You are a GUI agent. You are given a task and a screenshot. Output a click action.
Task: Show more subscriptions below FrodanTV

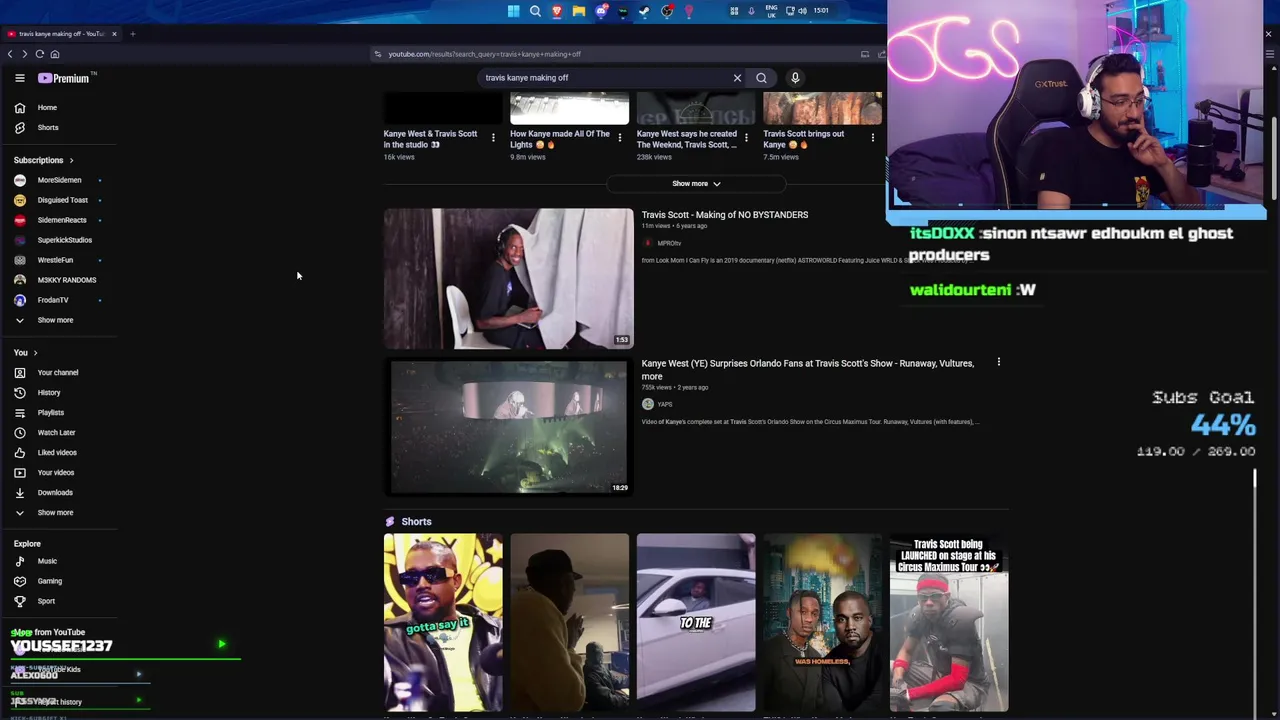pos(55,320)
